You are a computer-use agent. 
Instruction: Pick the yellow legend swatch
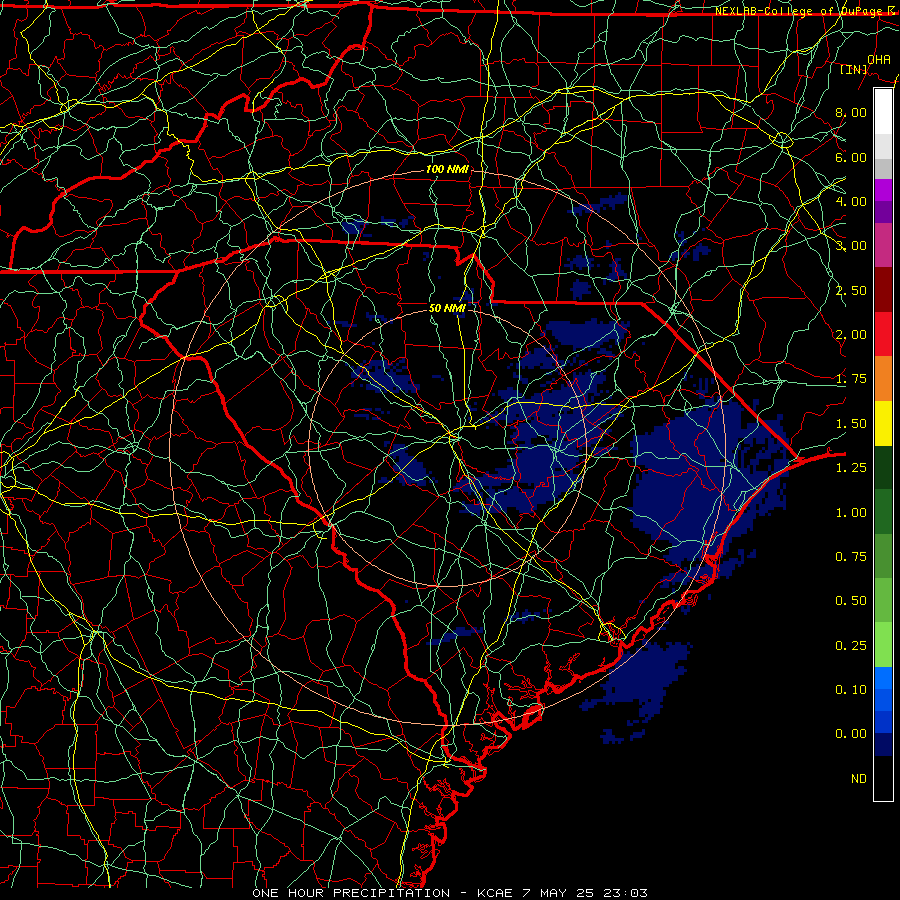point(883,424)
